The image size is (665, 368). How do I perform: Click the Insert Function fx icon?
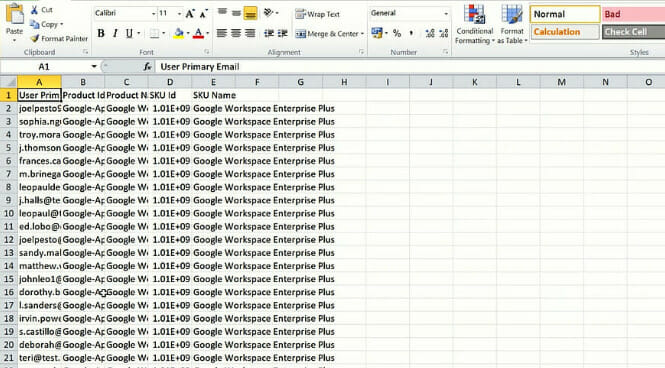147,67
